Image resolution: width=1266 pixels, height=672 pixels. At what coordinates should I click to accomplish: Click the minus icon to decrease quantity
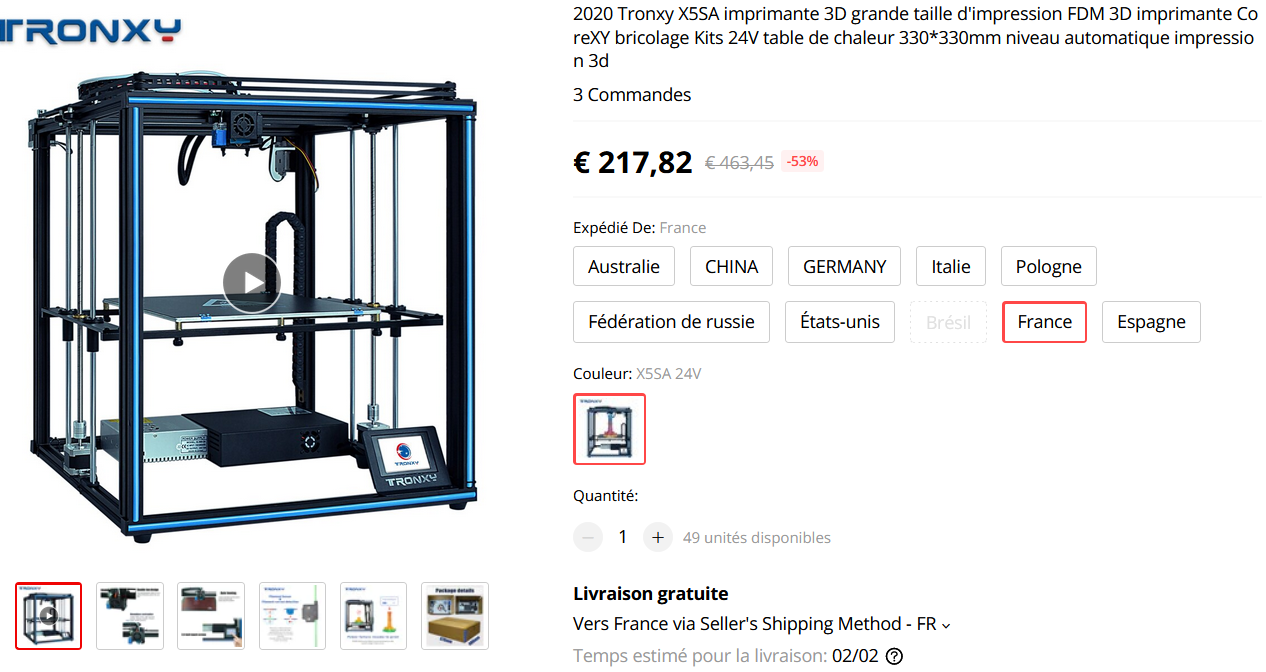(x=588, y=537)
